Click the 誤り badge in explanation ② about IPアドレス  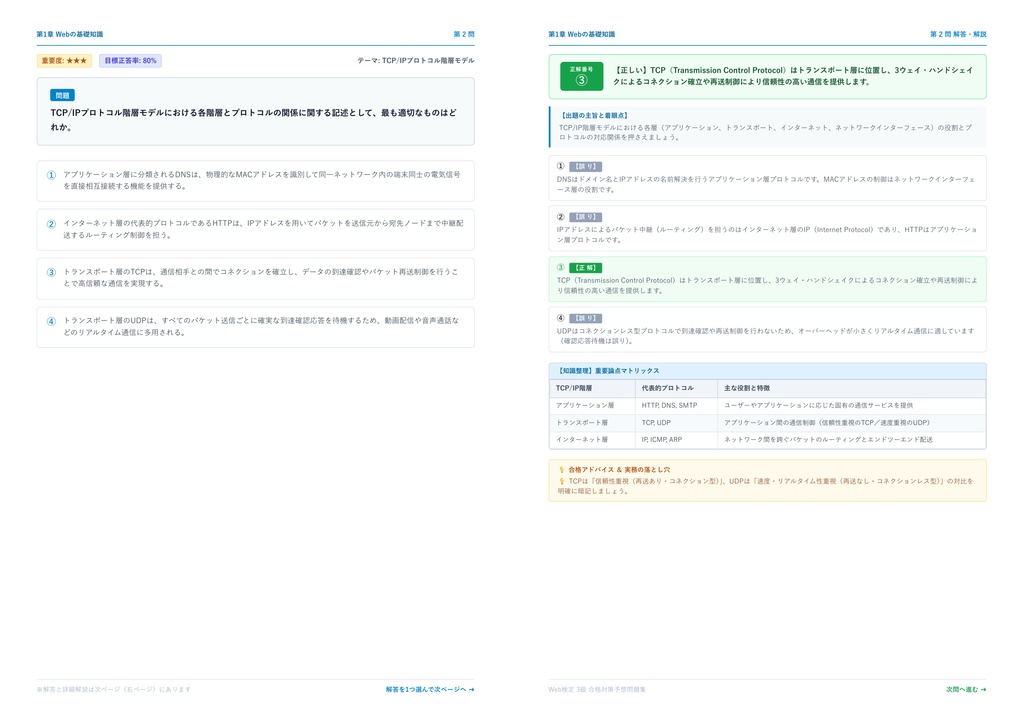585,217
